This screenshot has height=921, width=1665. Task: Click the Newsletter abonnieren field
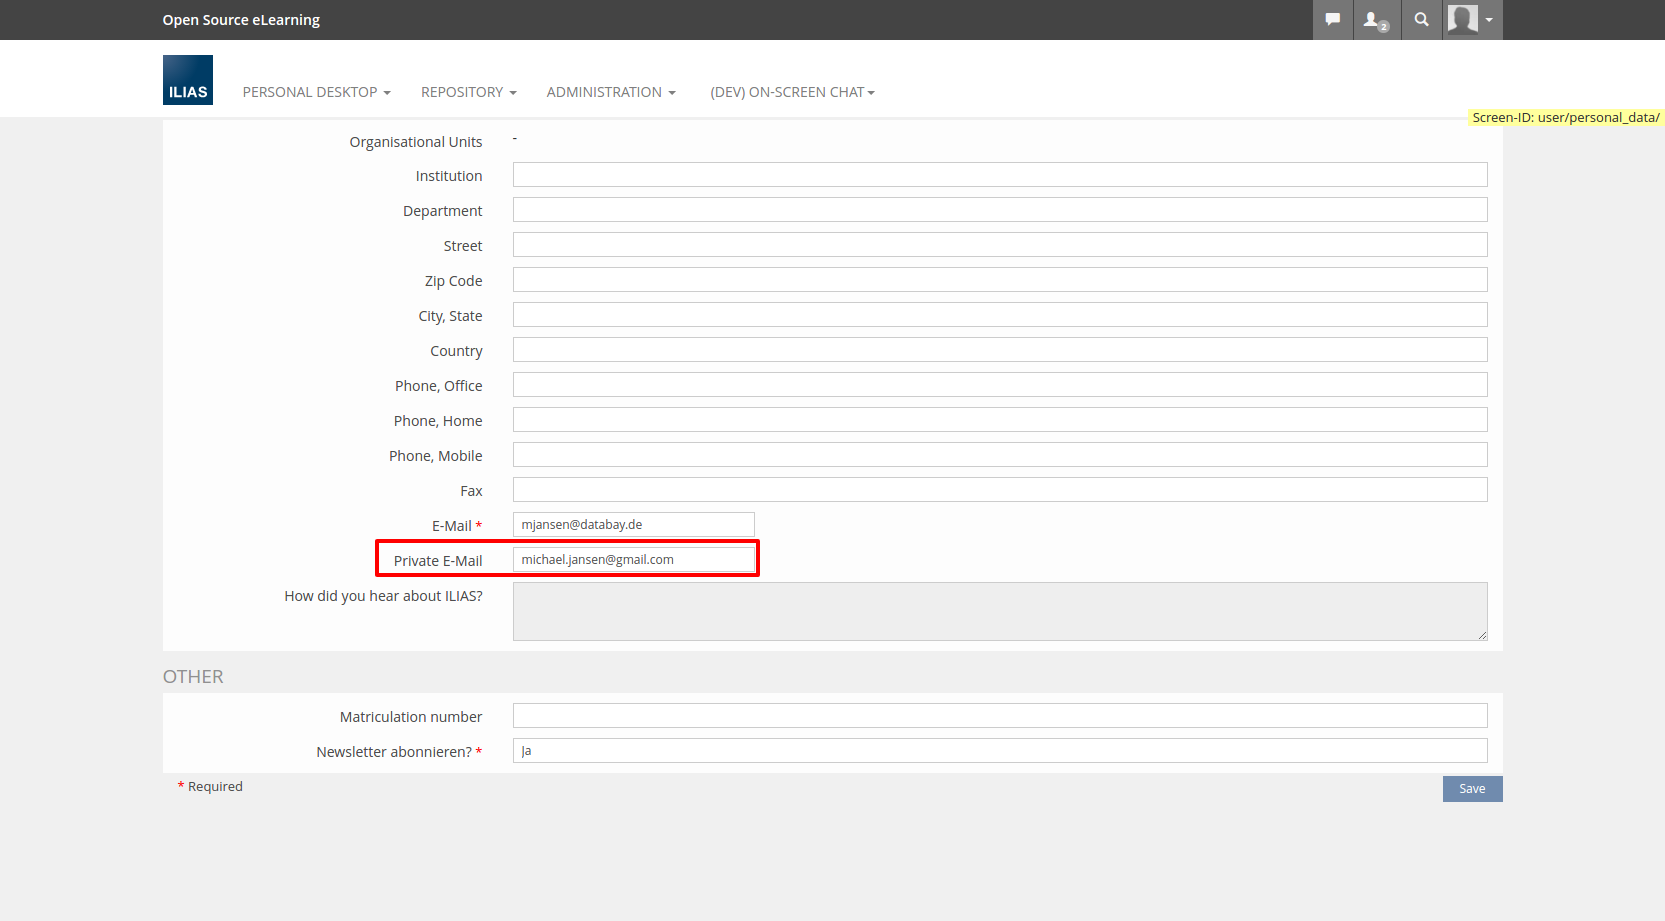999,751
